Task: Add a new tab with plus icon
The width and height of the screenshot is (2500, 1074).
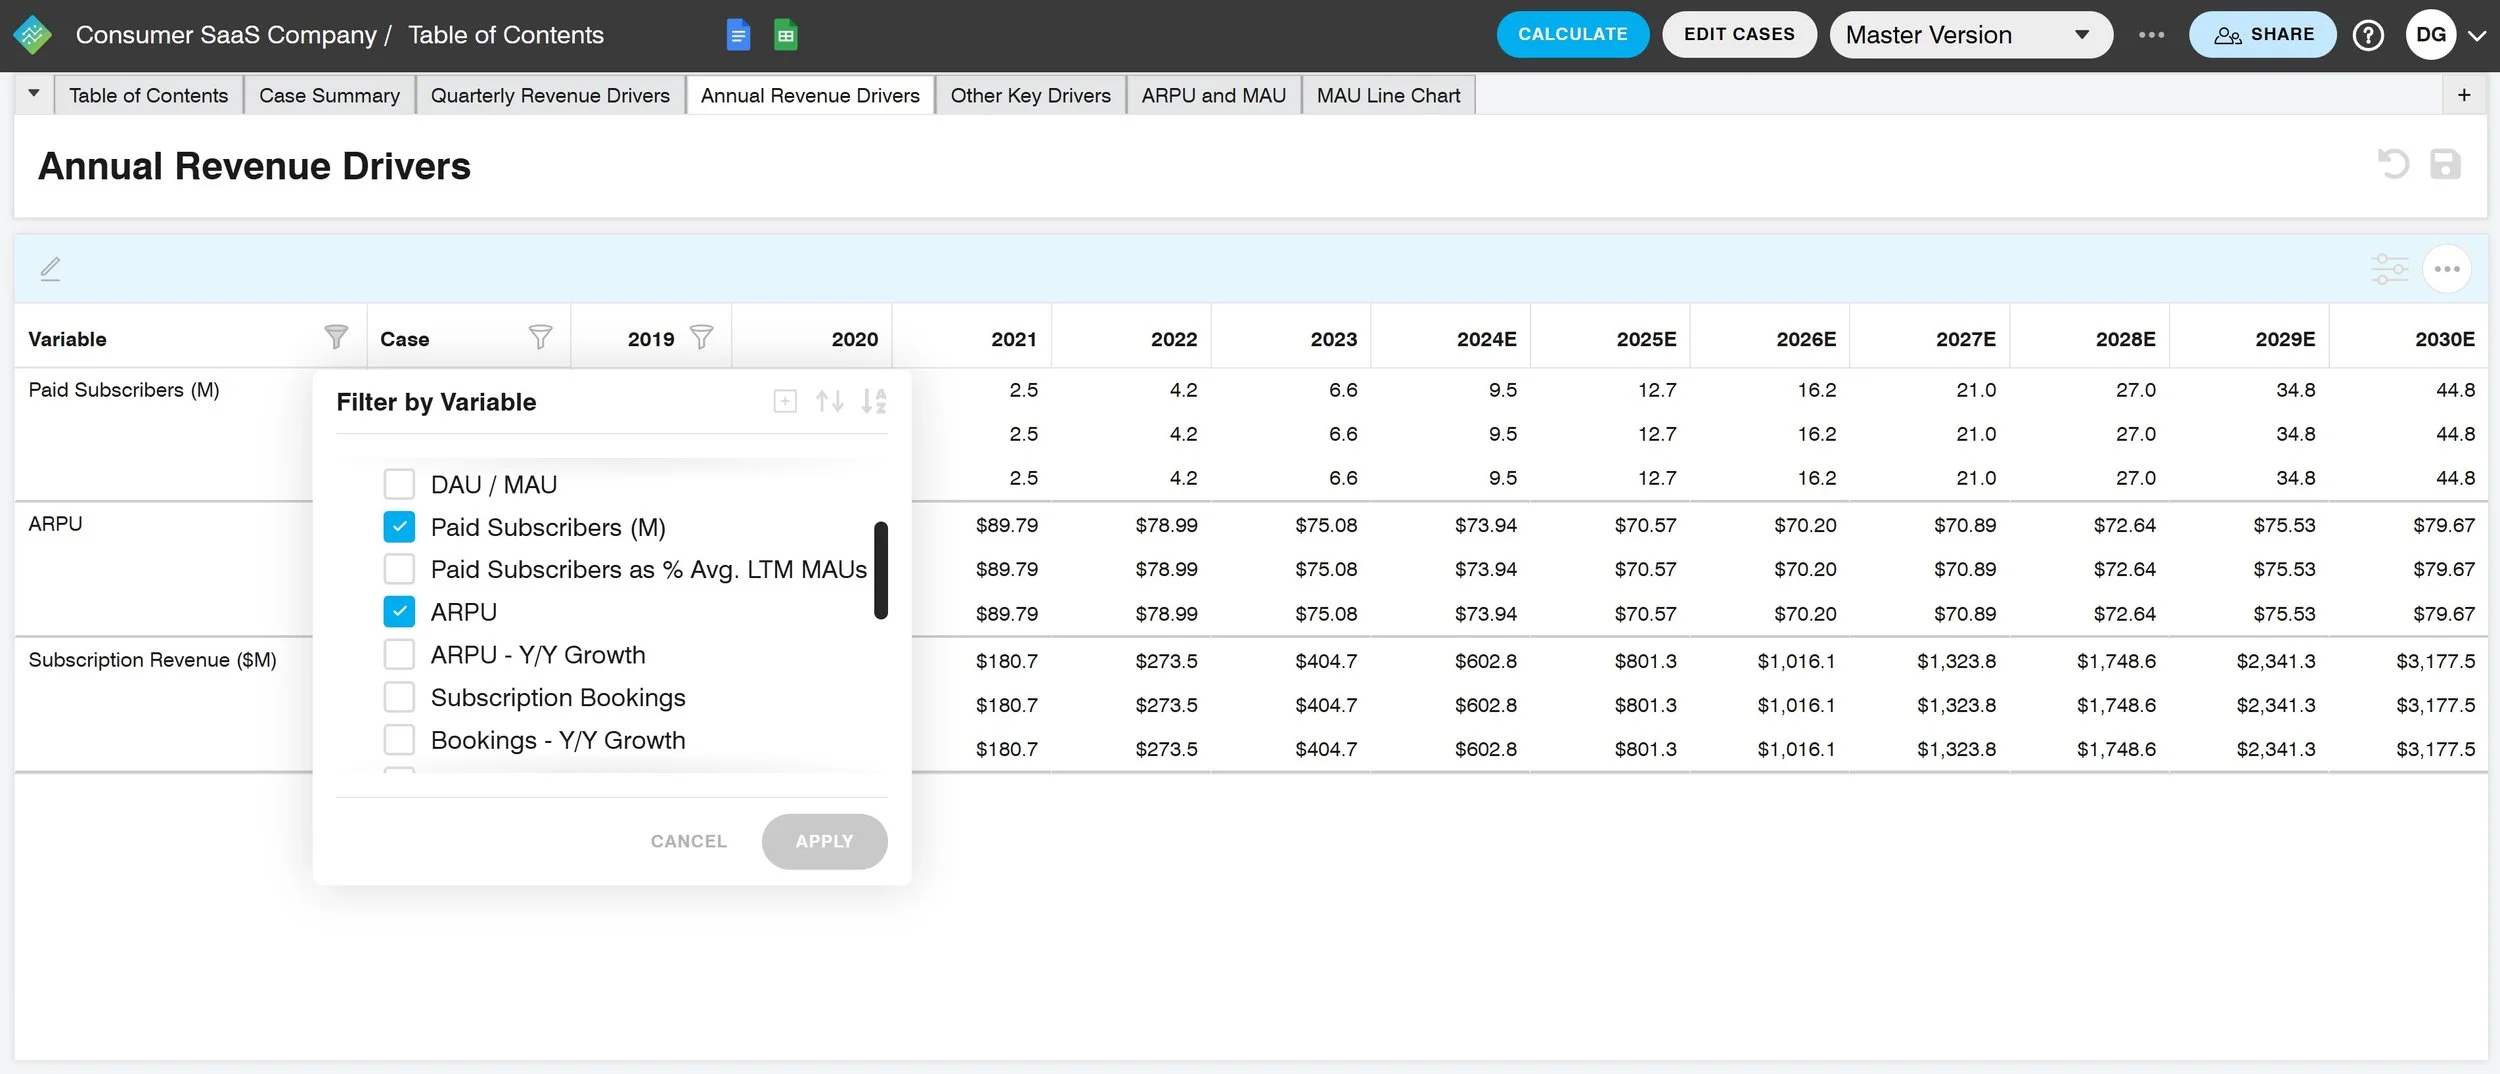Action: coord(2464,95)
